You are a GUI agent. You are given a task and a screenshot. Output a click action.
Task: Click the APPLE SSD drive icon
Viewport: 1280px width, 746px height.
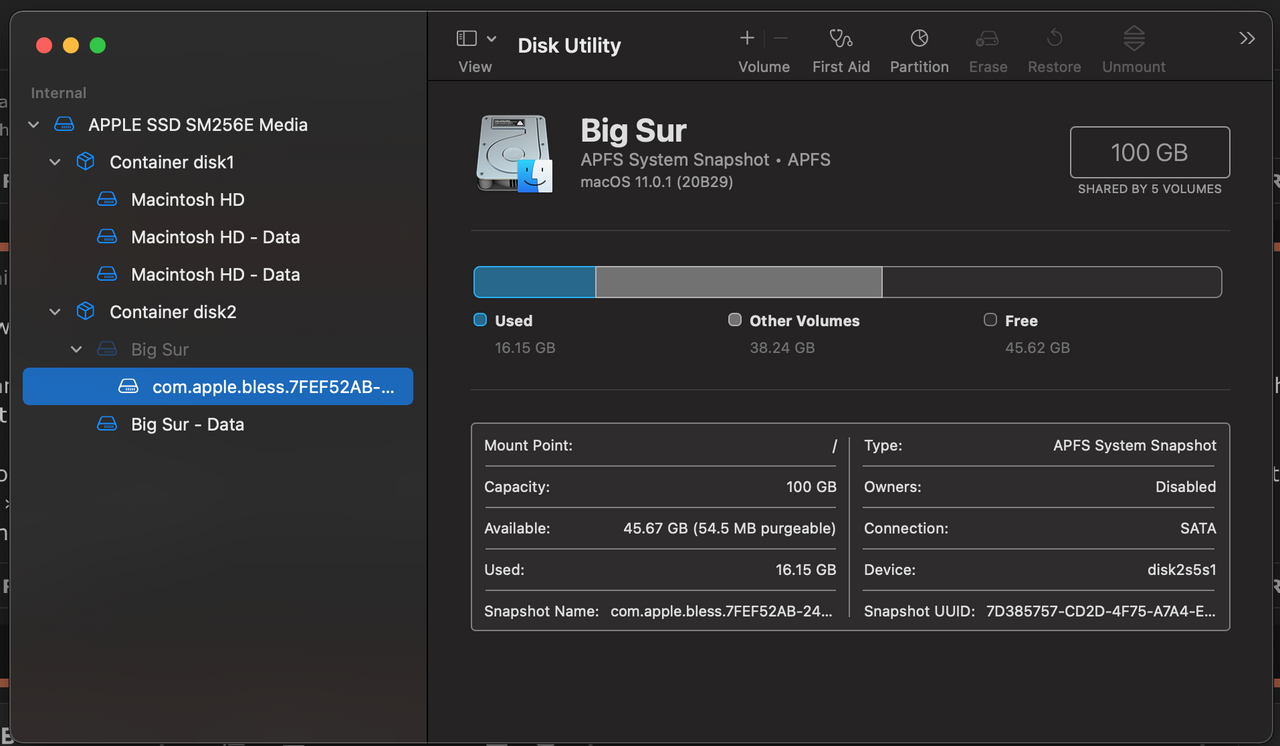(64, 125)
